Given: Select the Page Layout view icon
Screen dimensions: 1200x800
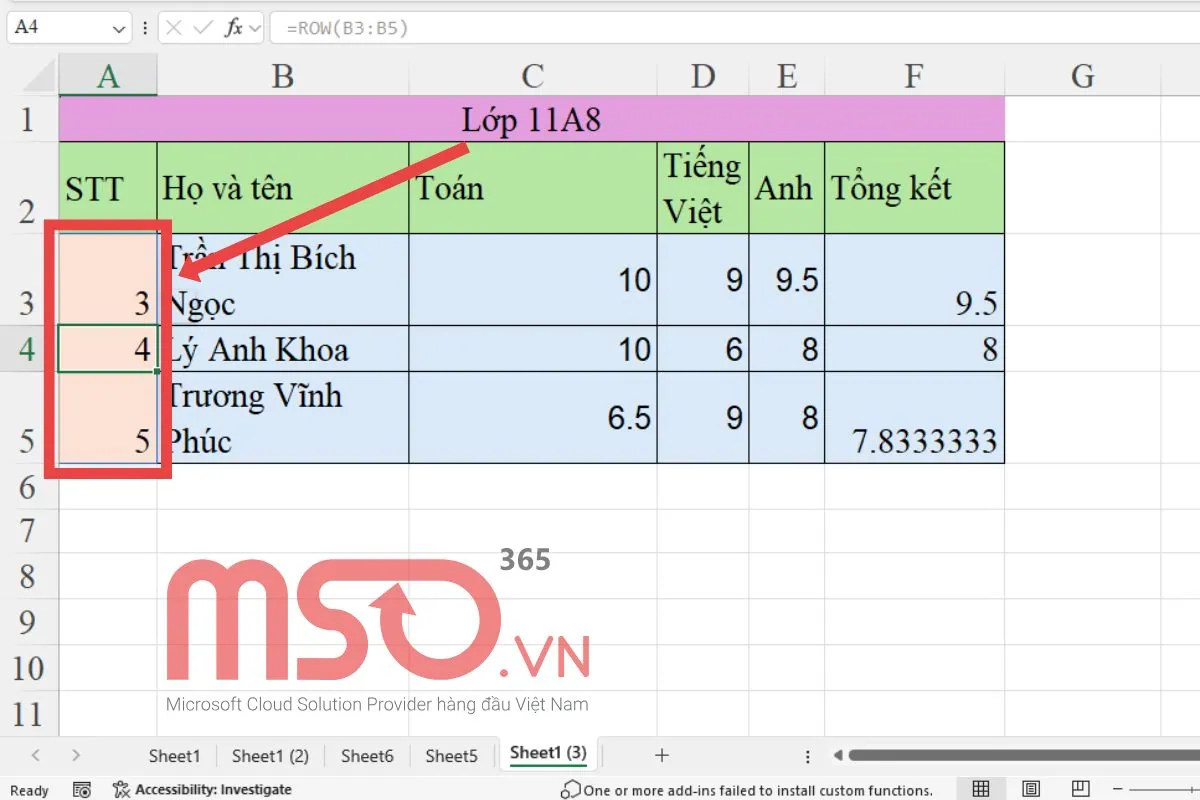Looking at the screenshot, I should click(x=1030, y=789).
